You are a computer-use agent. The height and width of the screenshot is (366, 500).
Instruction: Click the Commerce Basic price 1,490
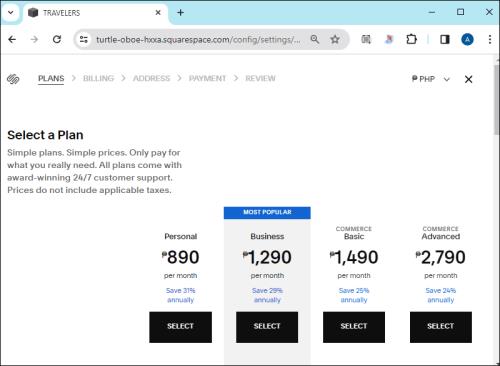click(x=354, y=257)
